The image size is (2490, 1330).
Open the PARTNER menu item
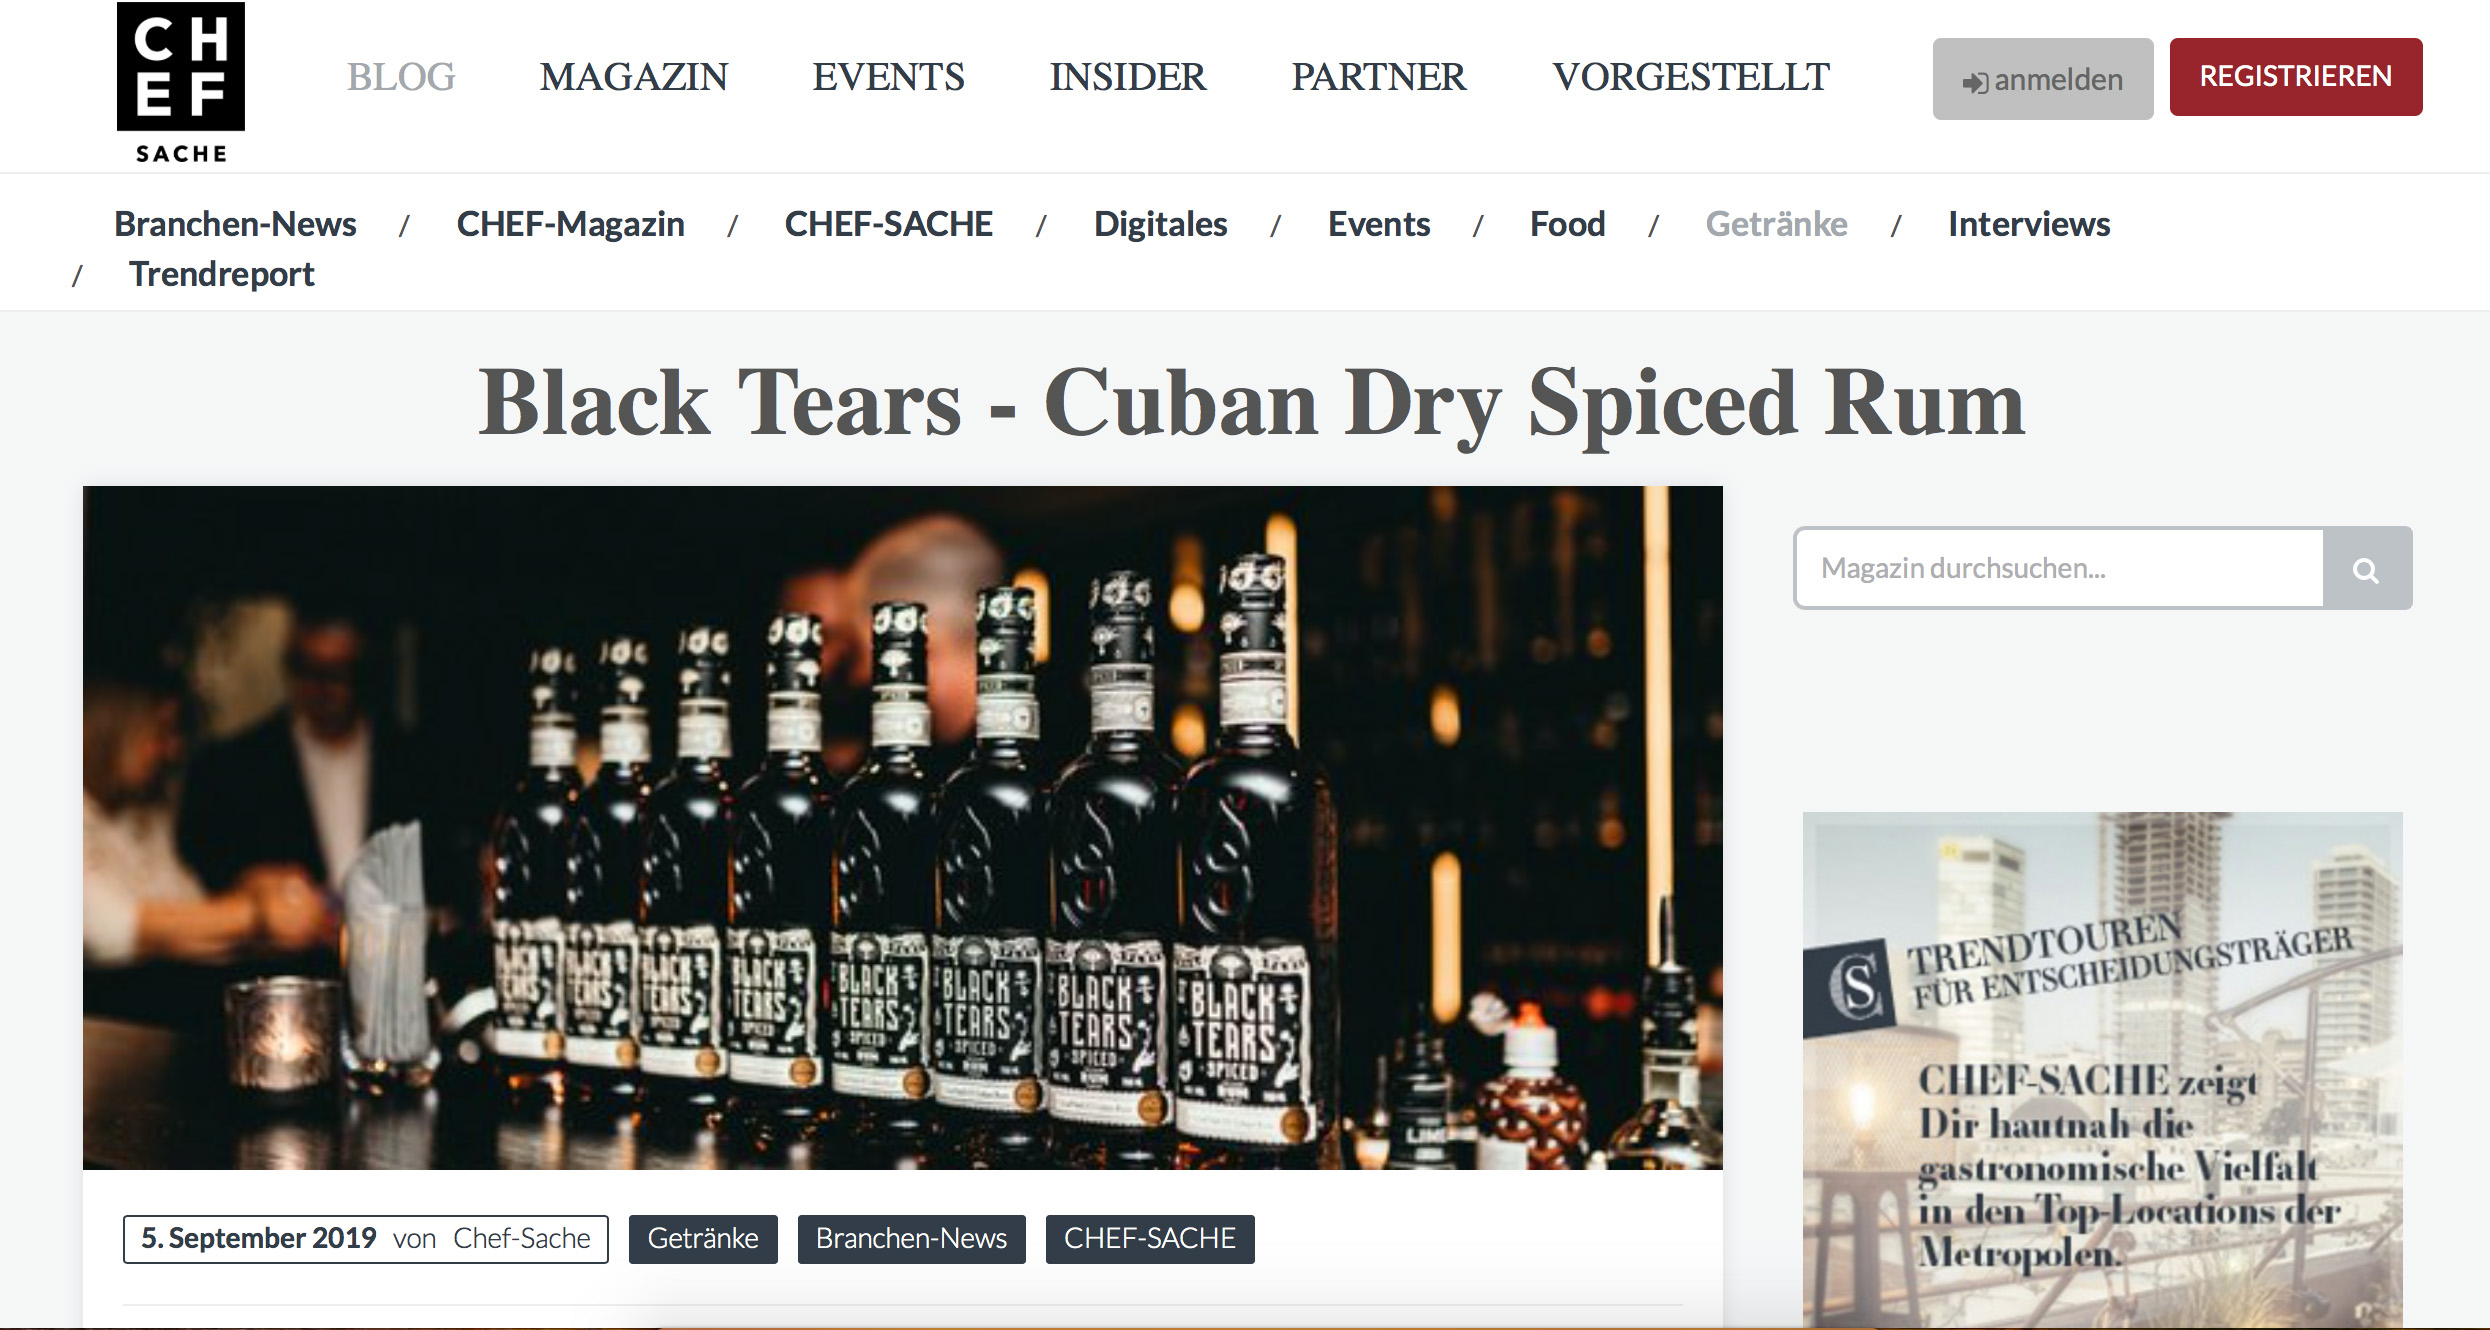(1378, 77)
